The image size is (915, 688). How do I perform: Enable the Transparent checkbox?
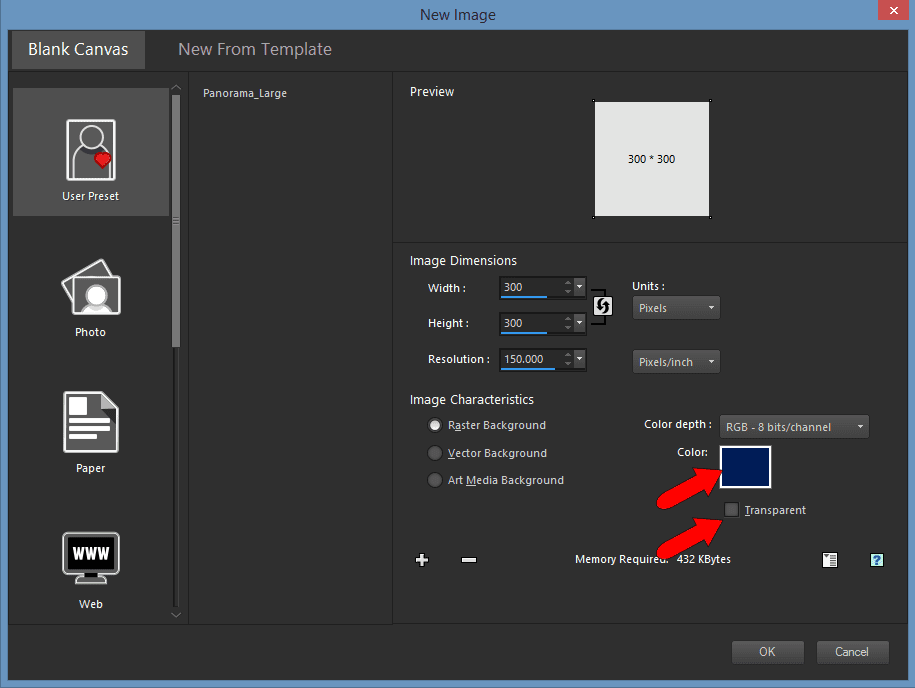click(x=731, y=510)
